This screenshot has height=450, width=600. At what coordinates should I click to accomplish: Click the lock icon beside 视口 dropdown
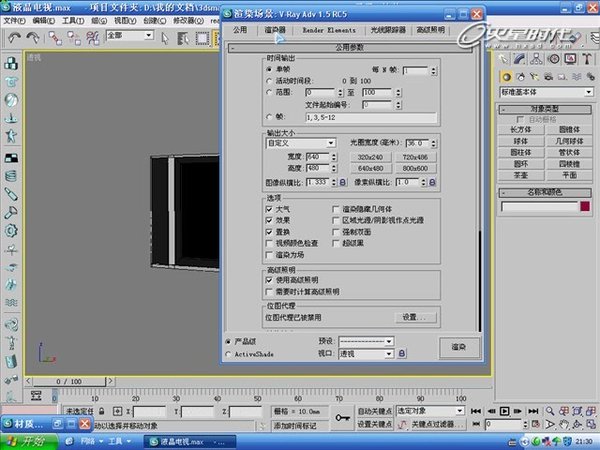tap(401, 352)
